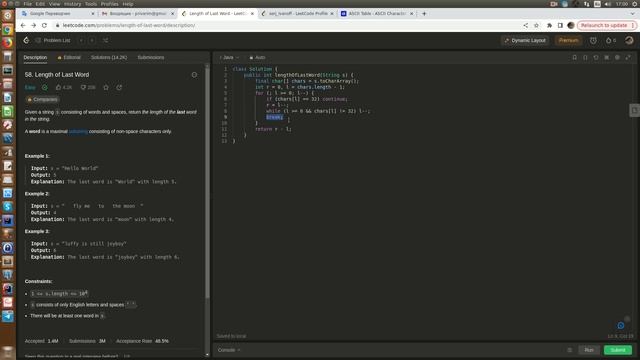Viewport: 640px width, 360px height.
Task: Click the Run button
Action: [589, 350]
